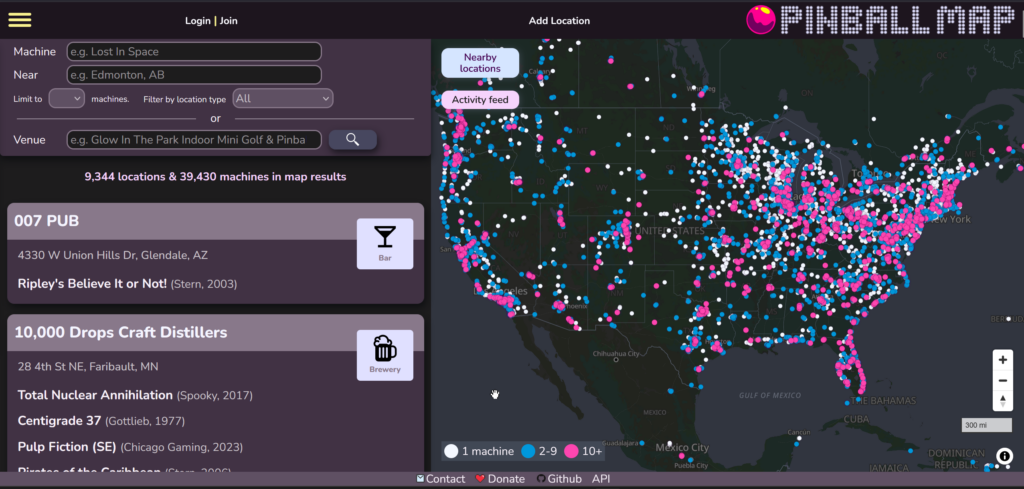Expand the Limit to machines dropdown
The image size is (1024, 489).
66,98
